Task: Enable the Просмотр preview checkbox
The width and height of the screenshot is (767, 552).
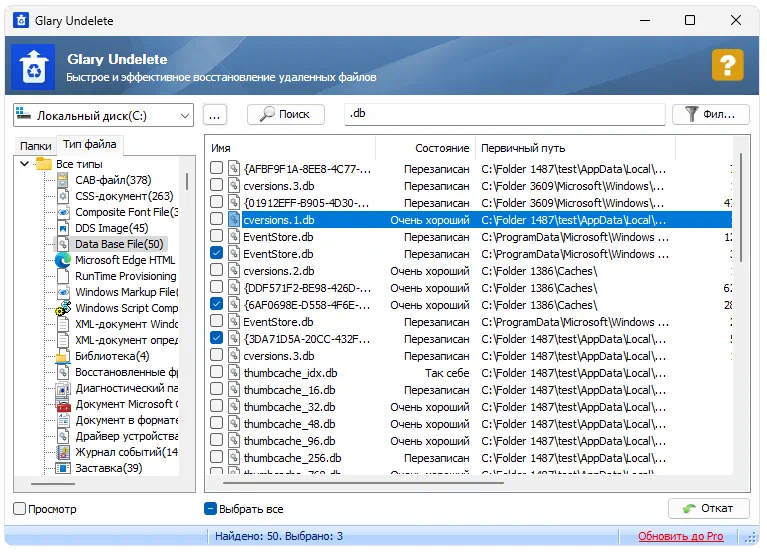Action: point(20,509)
